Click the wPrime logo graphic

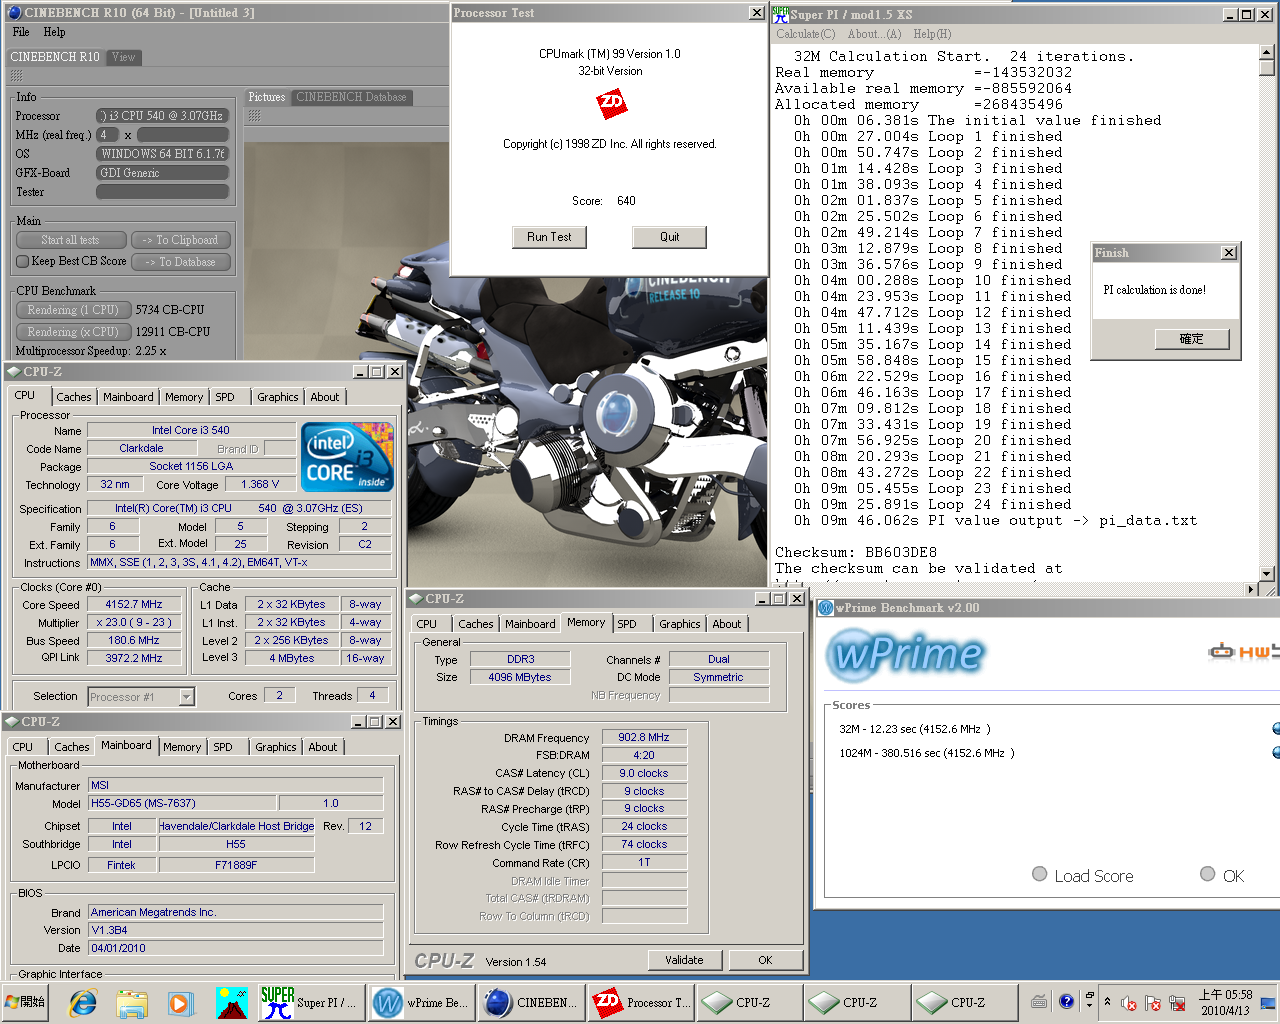pos(906,654)
